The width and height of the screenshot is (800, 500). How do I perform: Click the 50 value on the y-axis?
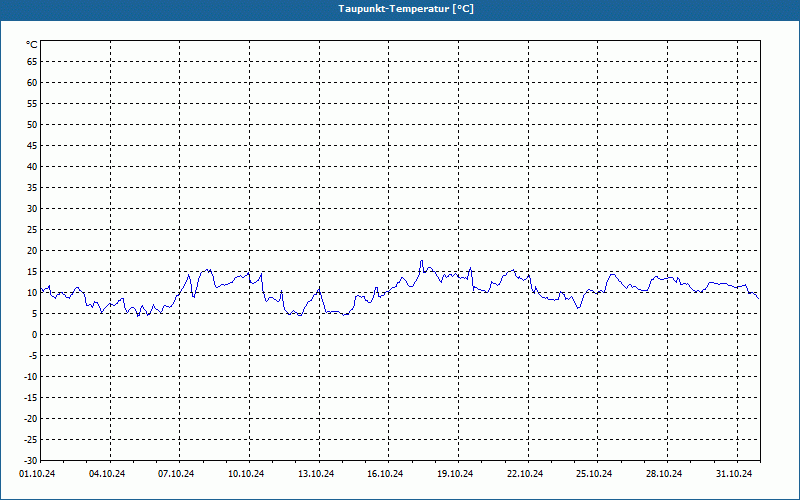click(x=32, y=124)
